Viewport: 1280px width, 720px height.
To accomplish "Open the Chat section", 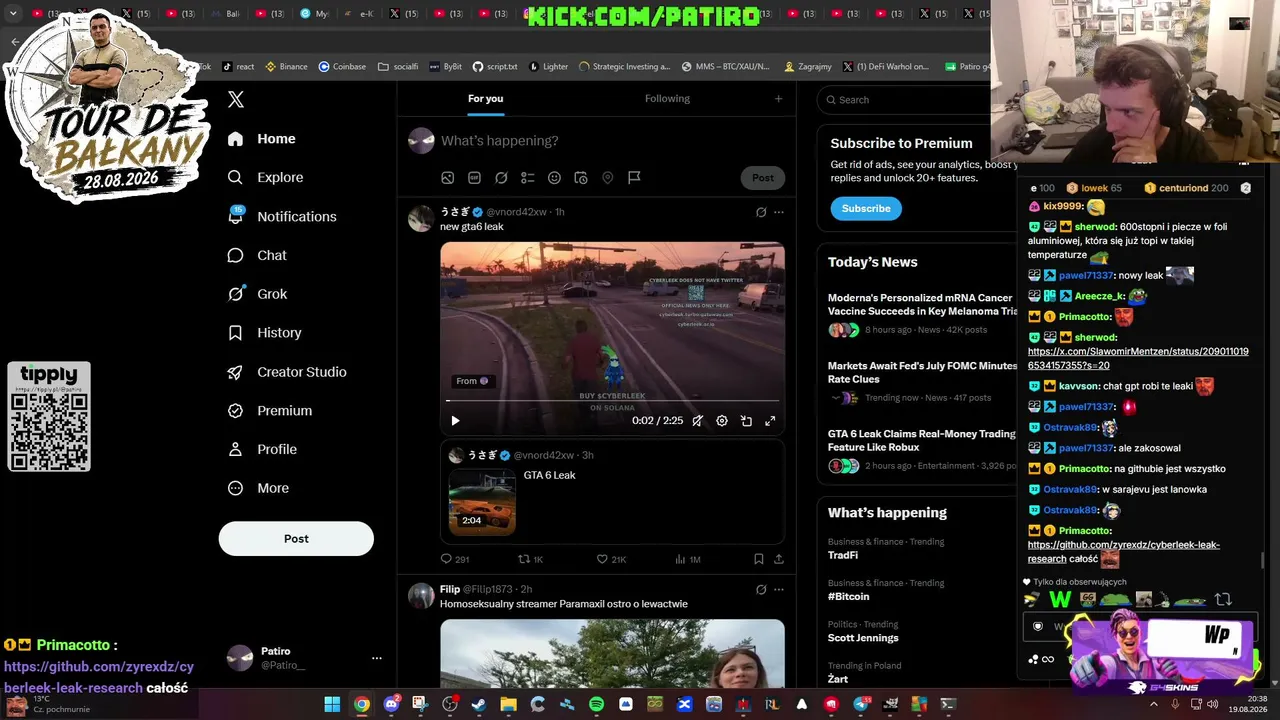I will (x=257, y=255).
